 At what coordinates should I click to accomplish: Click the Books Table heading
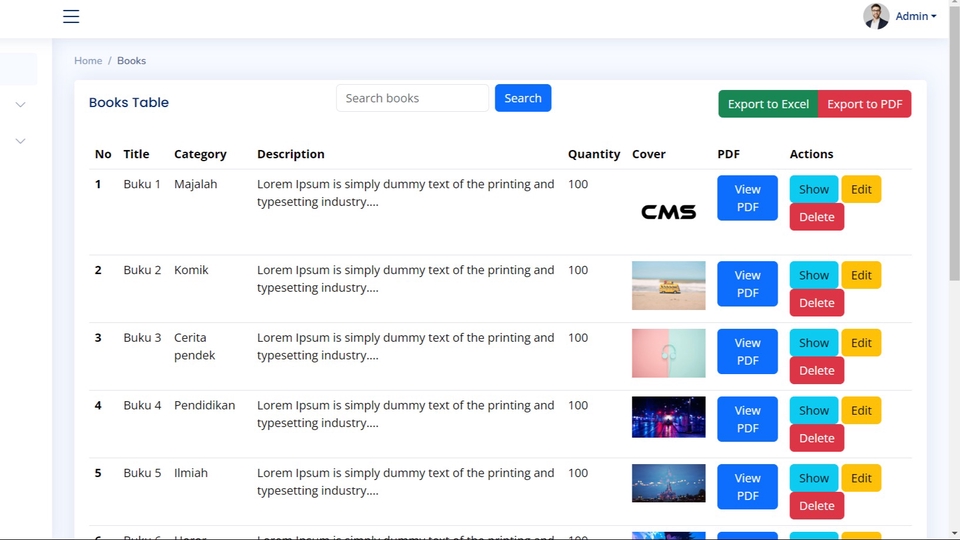129,103
